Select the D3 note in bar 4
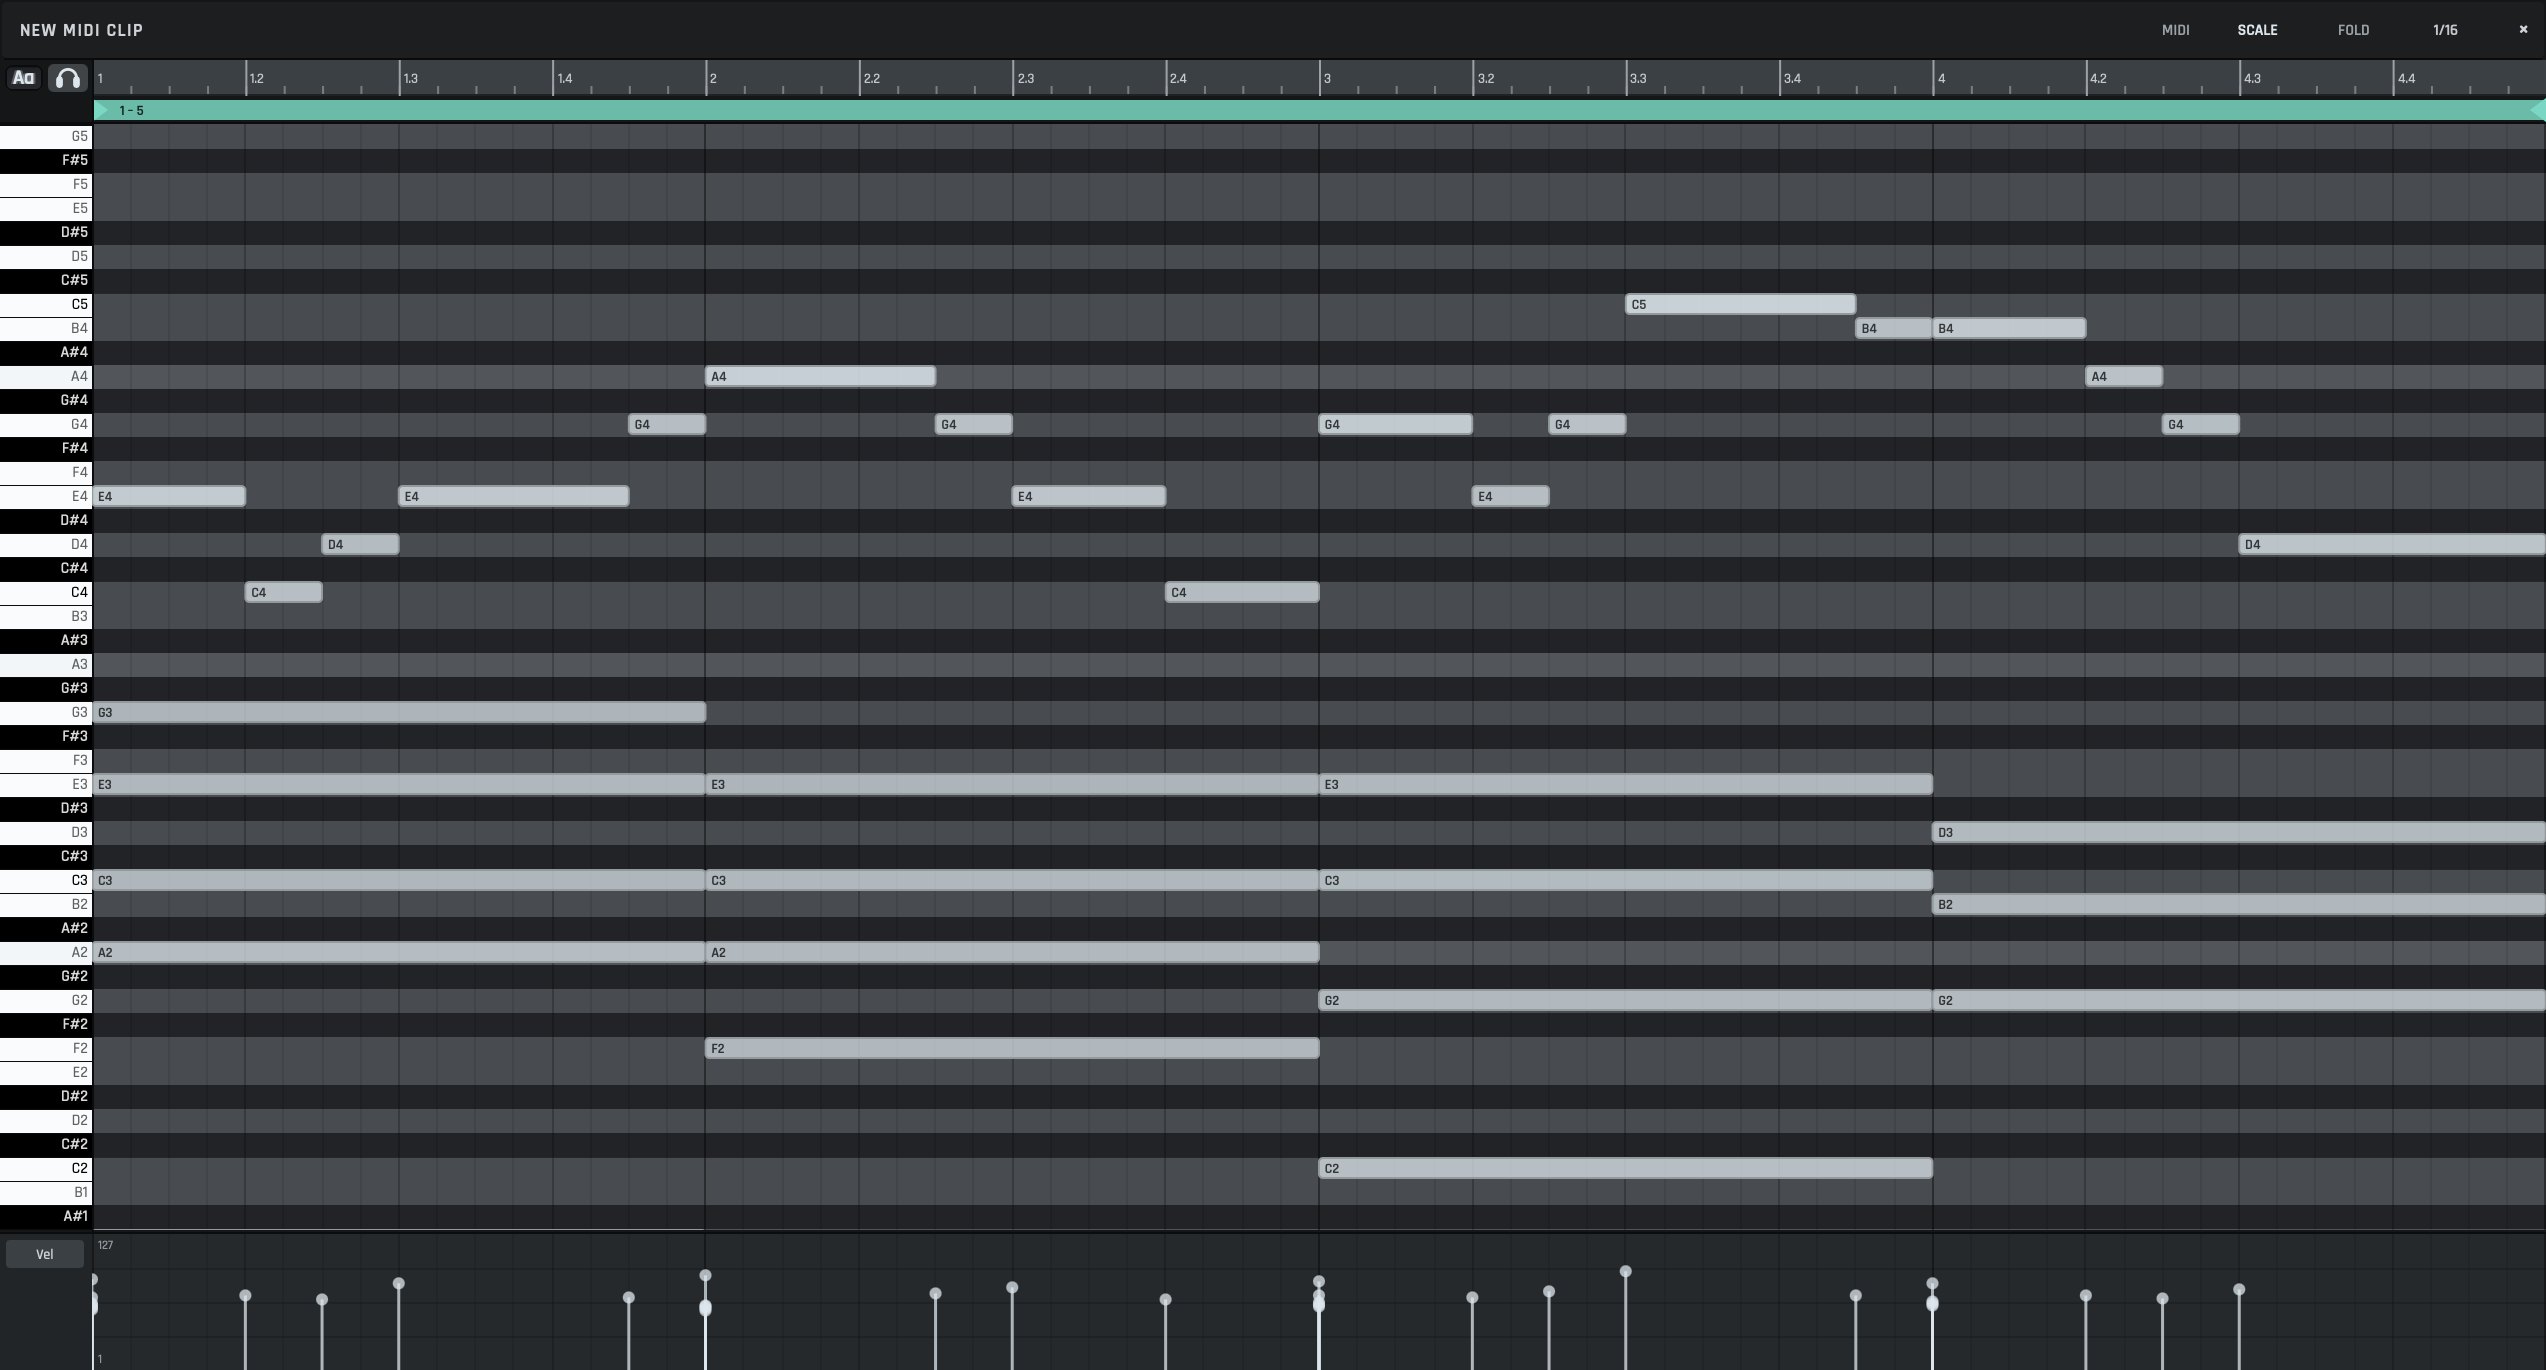The width and height of the screenshot is (2546, 1370). pyautogui.click(x=2239, y=832)
